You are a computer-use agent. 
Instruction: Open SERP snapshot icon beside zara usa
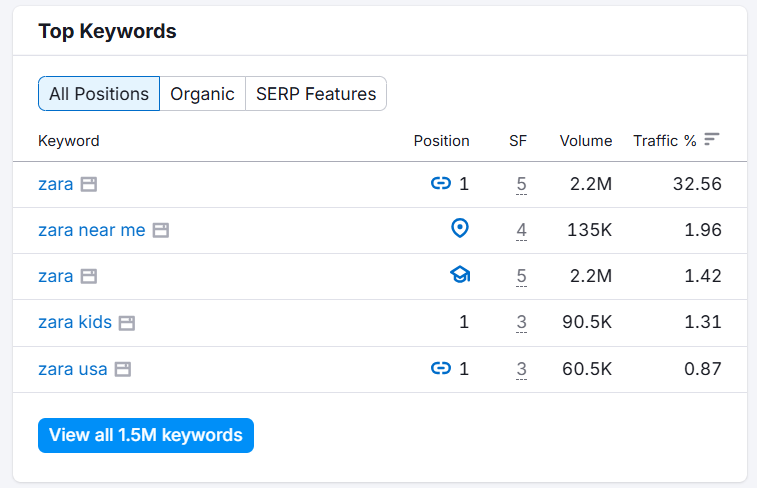click(123, 369)
